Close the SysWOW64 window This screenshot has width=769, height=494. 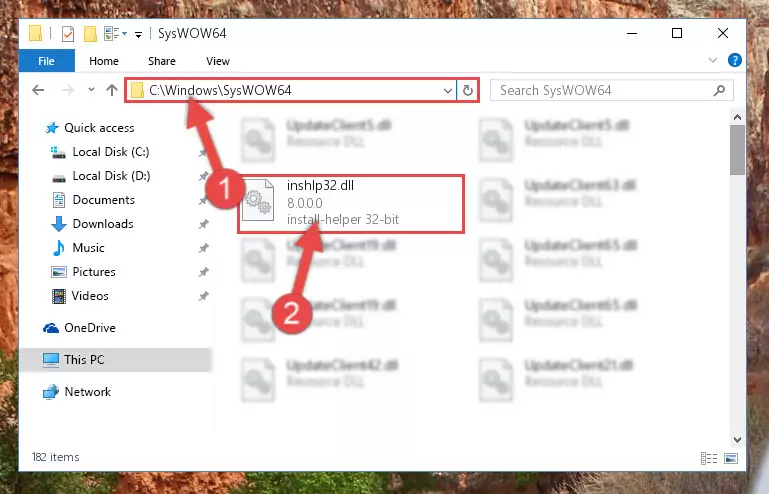[x=722, y=33]
